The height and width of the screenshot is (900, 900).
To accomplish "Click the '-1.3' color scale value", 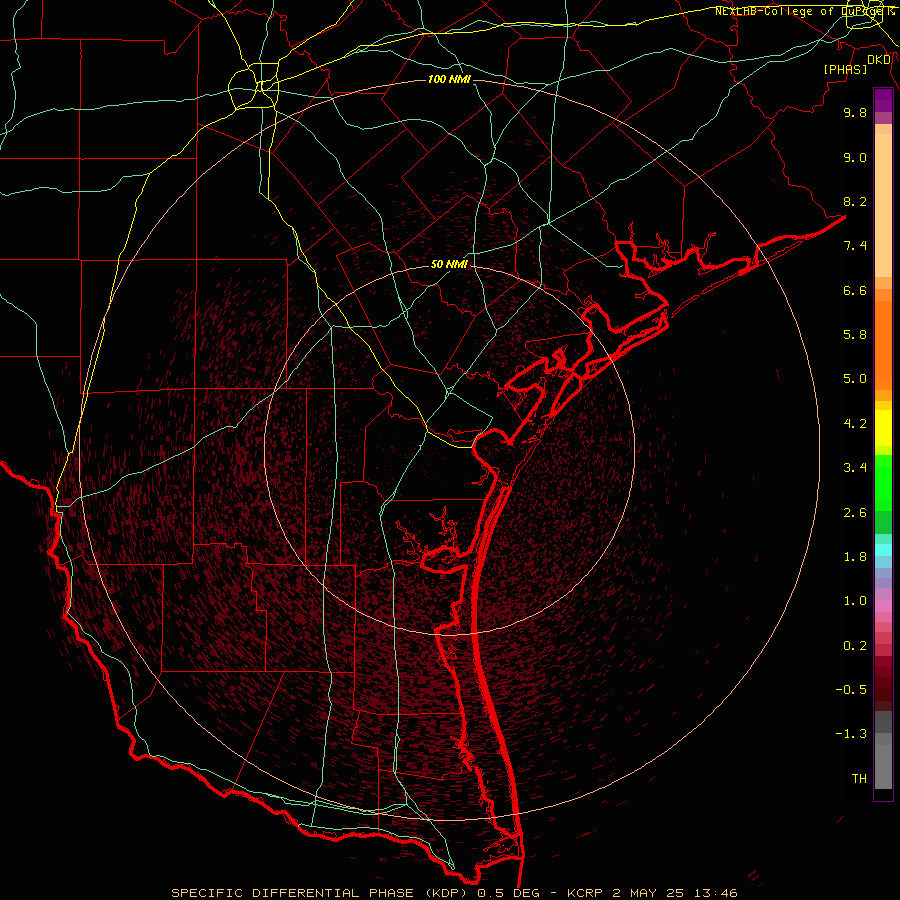I will point(851,734).
